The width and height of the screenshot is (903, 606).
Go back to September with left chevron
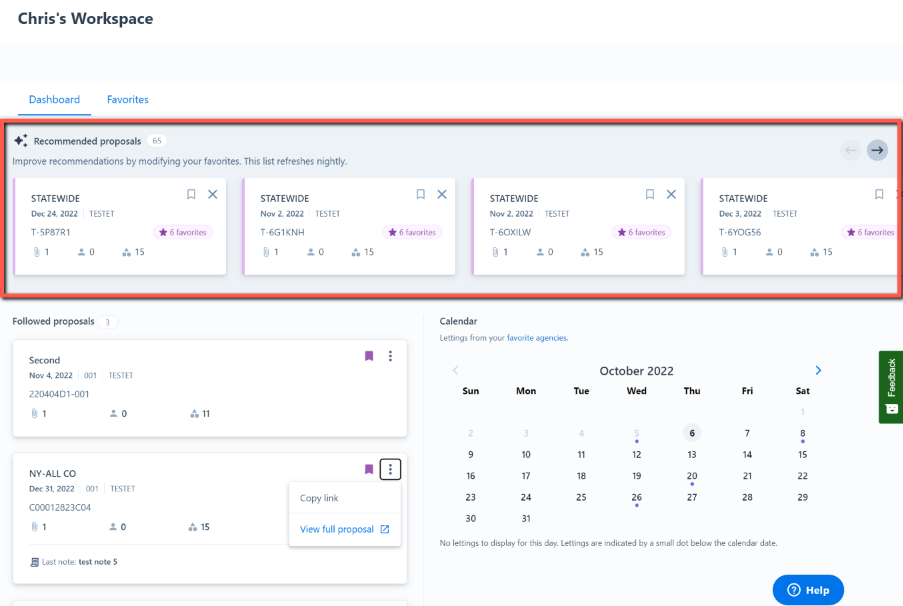pos(456,370)
